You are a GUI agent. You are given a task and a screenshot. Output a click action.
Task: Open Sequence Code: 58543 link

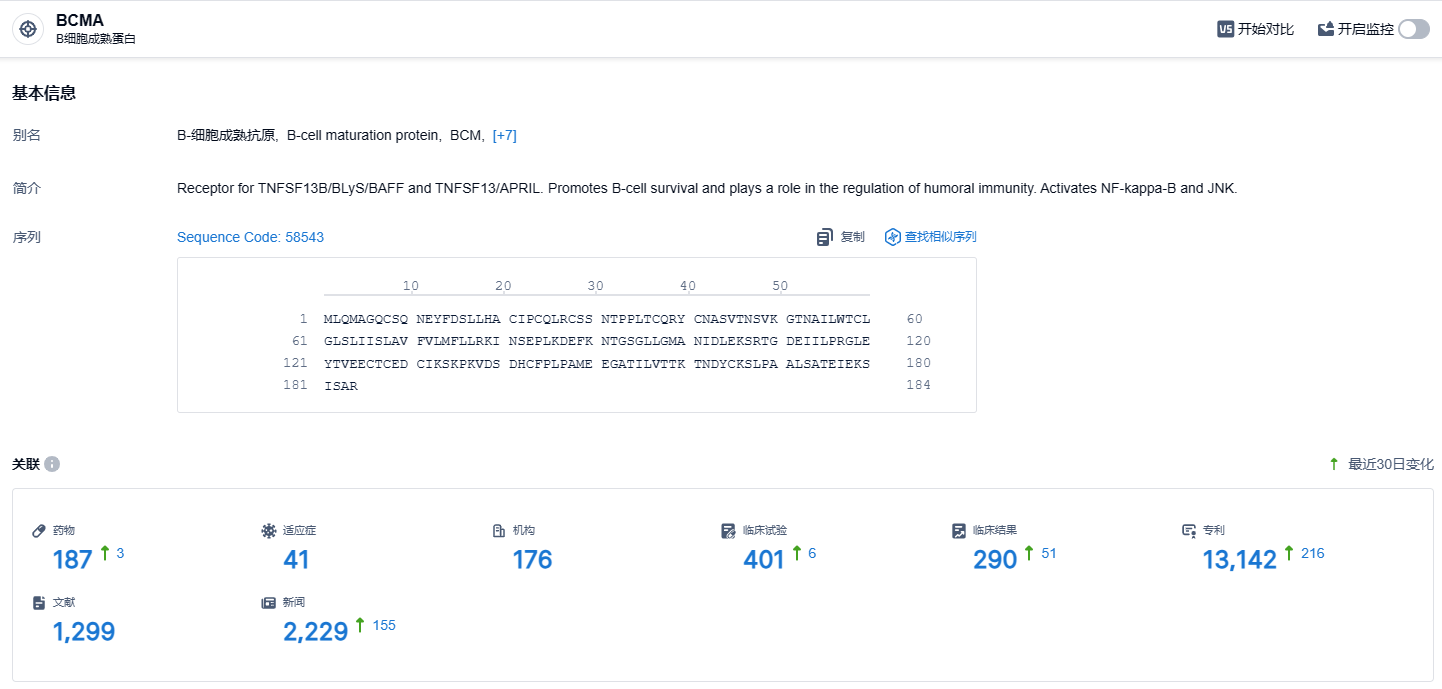pos(250,237)
